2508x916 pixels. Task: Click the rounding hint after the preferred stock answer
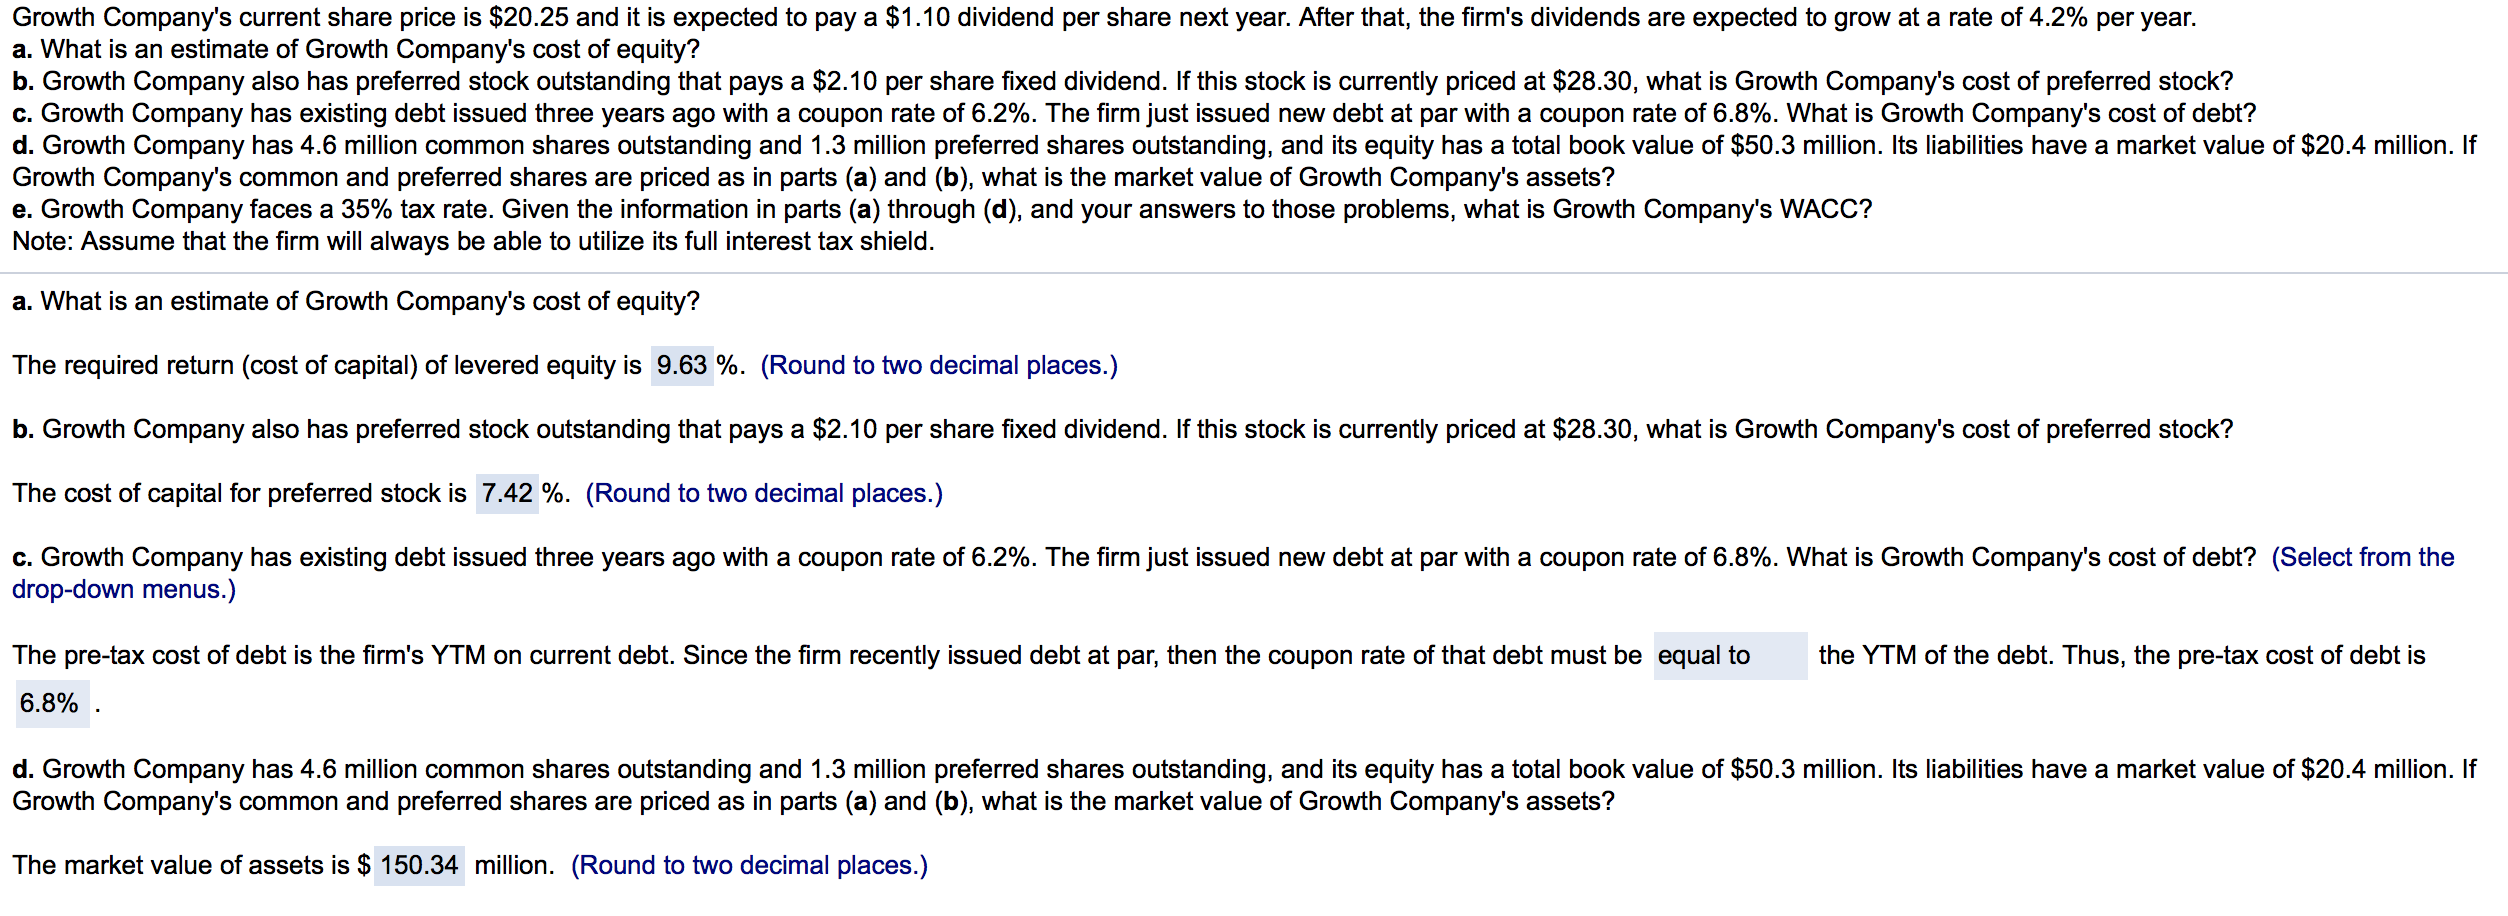pyautogui.click(x=764, y=494)
